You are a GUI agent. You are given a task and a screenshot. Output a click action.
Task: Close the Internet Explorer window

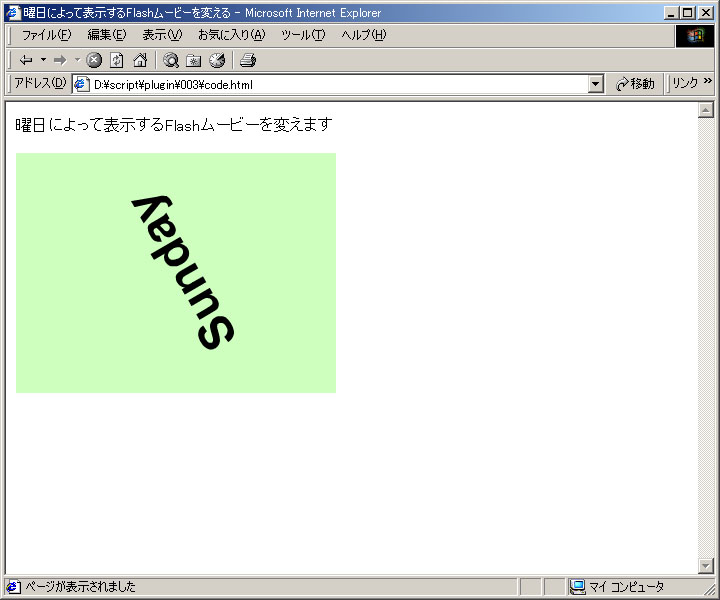pyautogui.click(x=706, y=13)
